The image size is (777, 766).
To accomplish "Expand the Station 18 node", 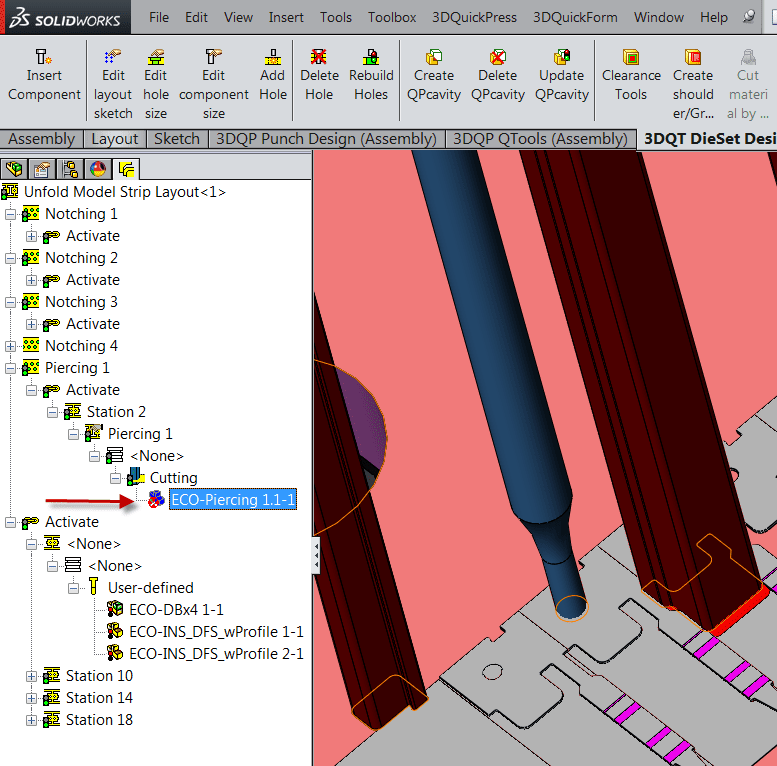I will coord(31,720).
